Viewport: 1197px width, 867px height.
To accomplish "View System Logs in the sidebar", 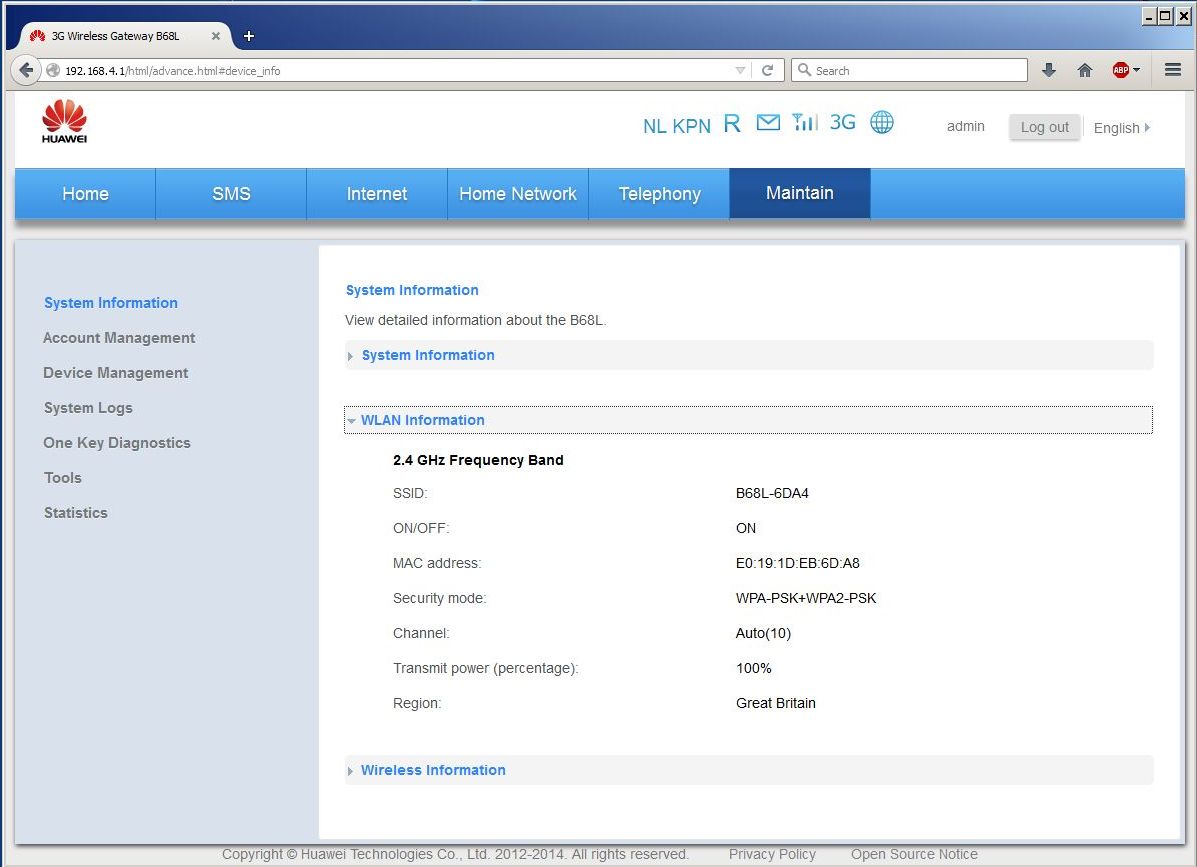I will (x=88, y=408).
